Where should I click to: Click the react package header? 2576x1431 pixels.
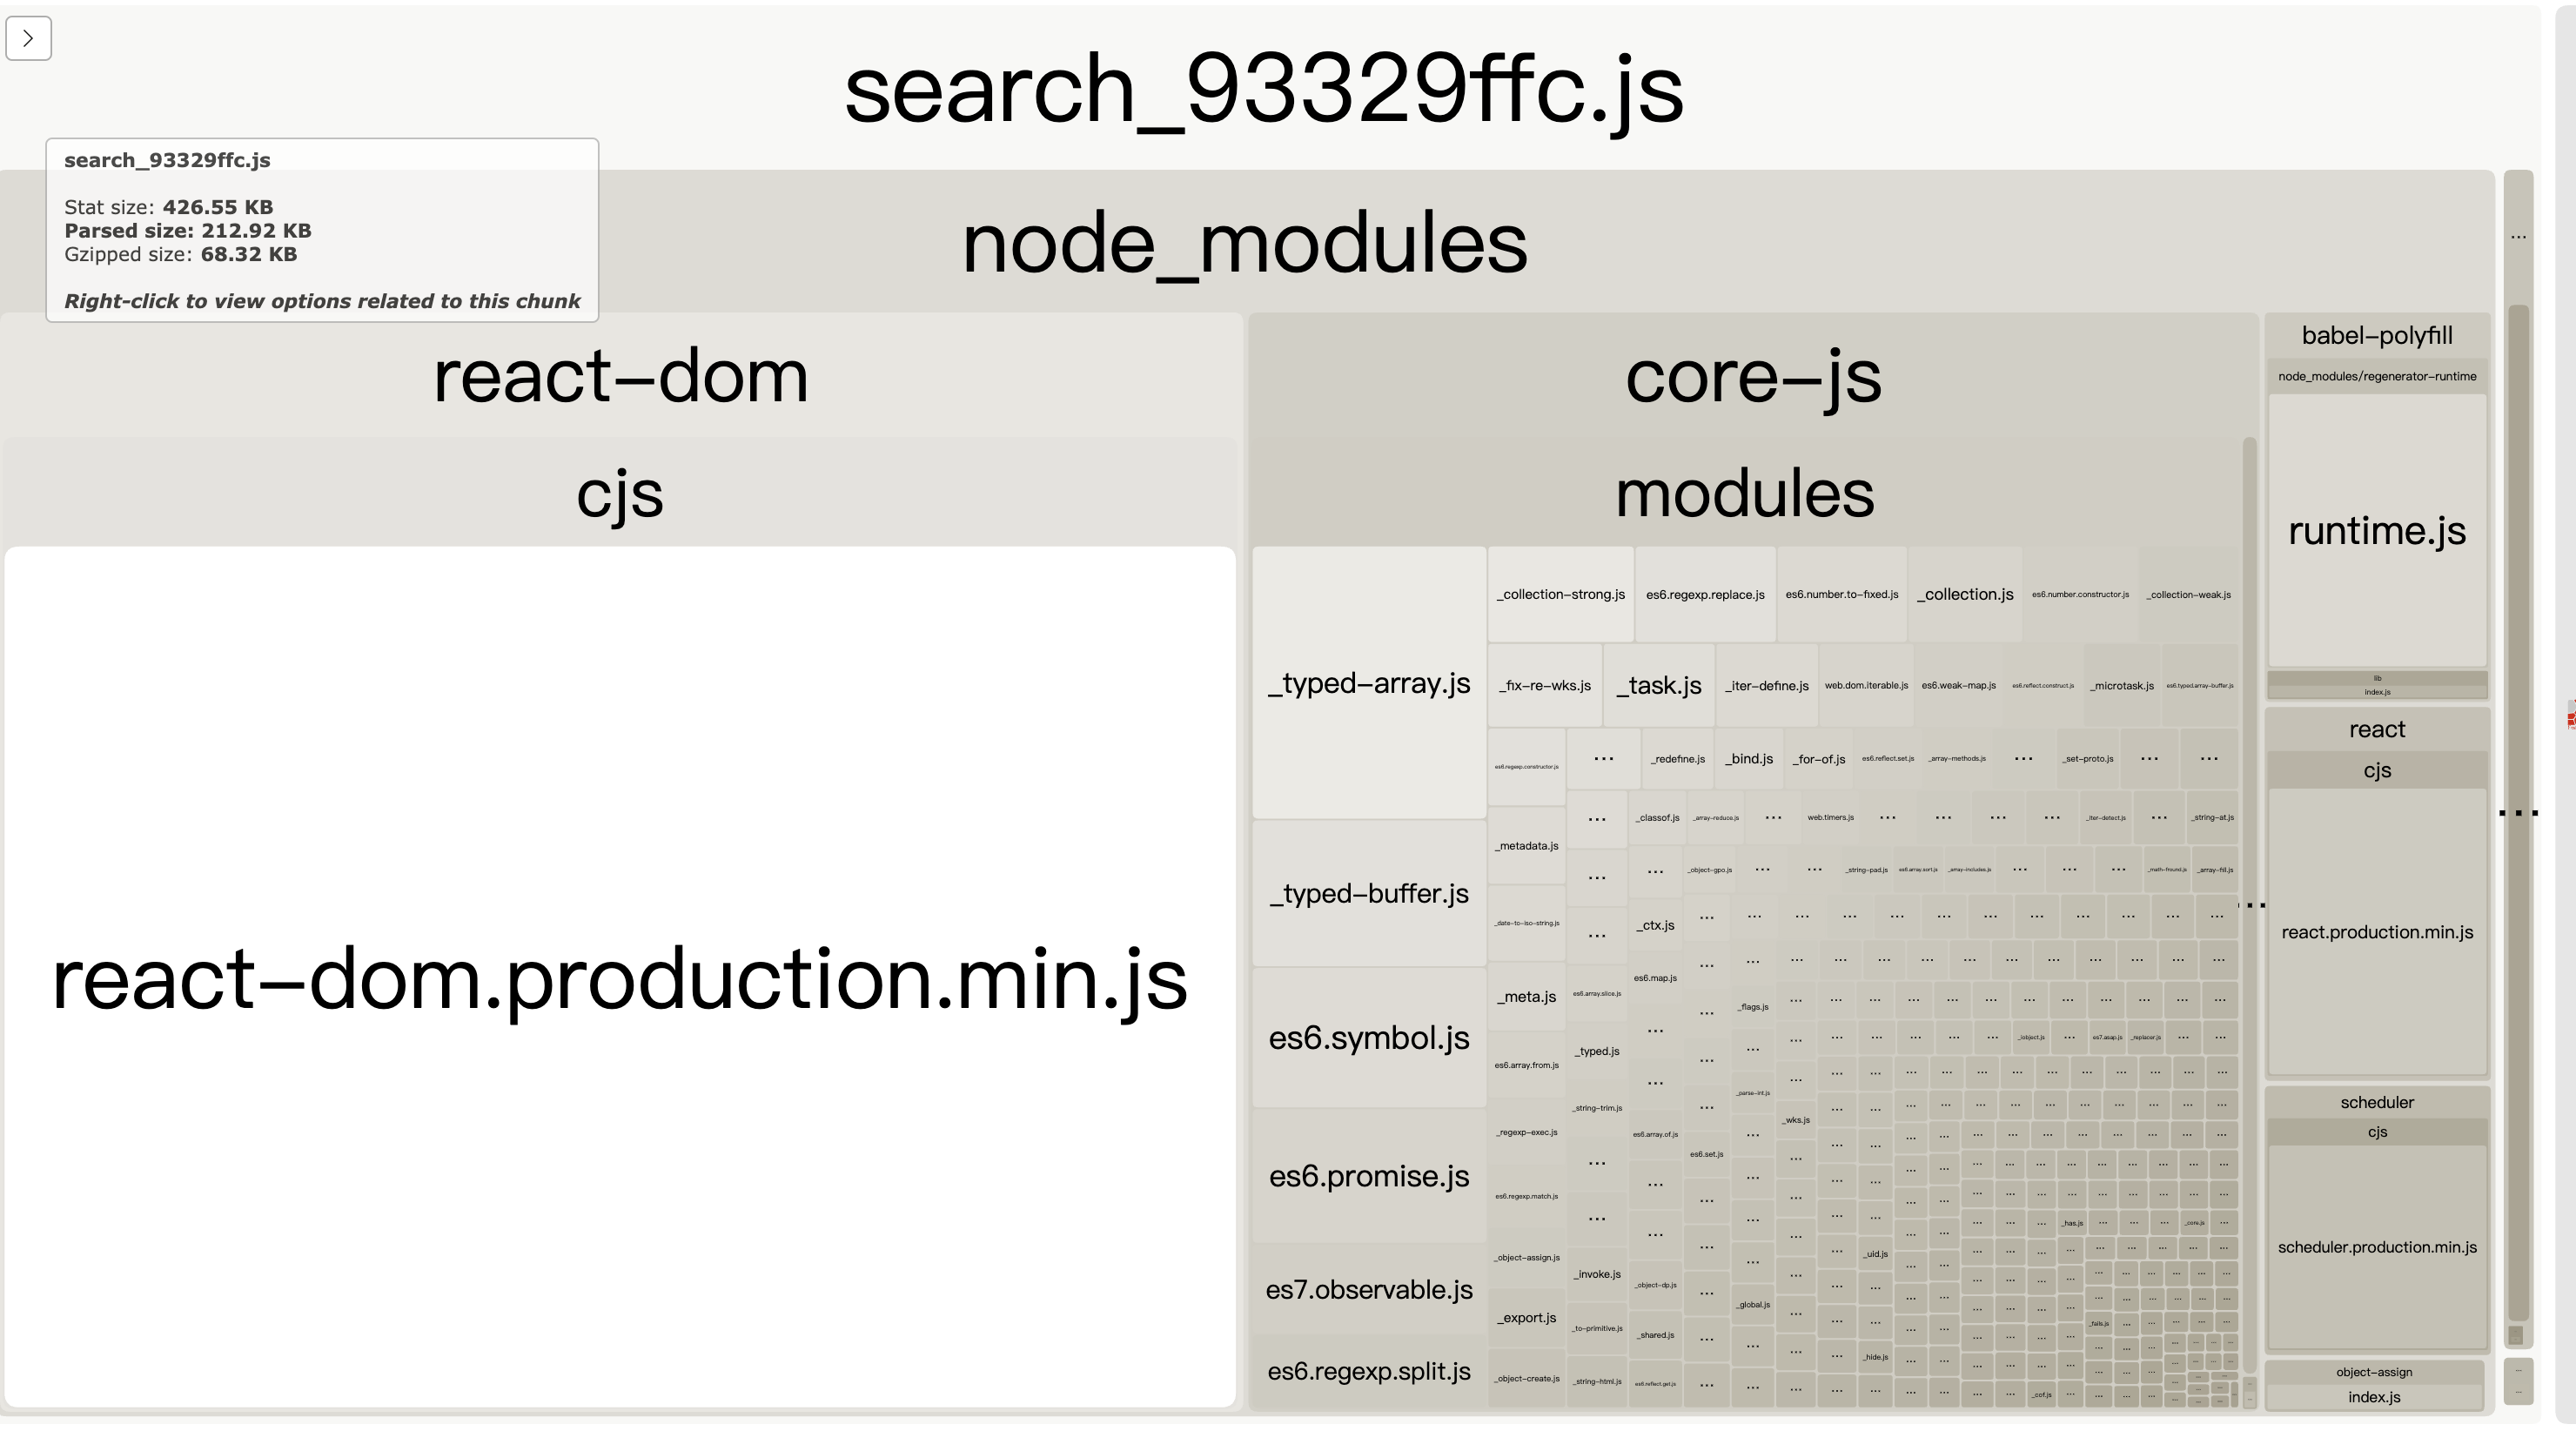[2377, 729]
